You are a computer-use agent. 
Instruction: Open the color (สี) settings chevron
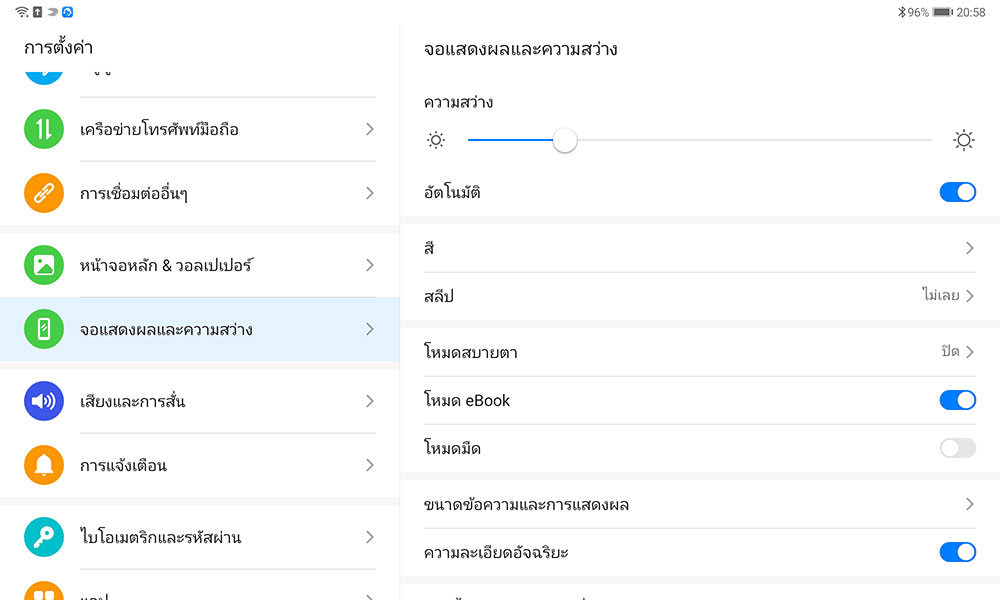(x=969, y=248)
